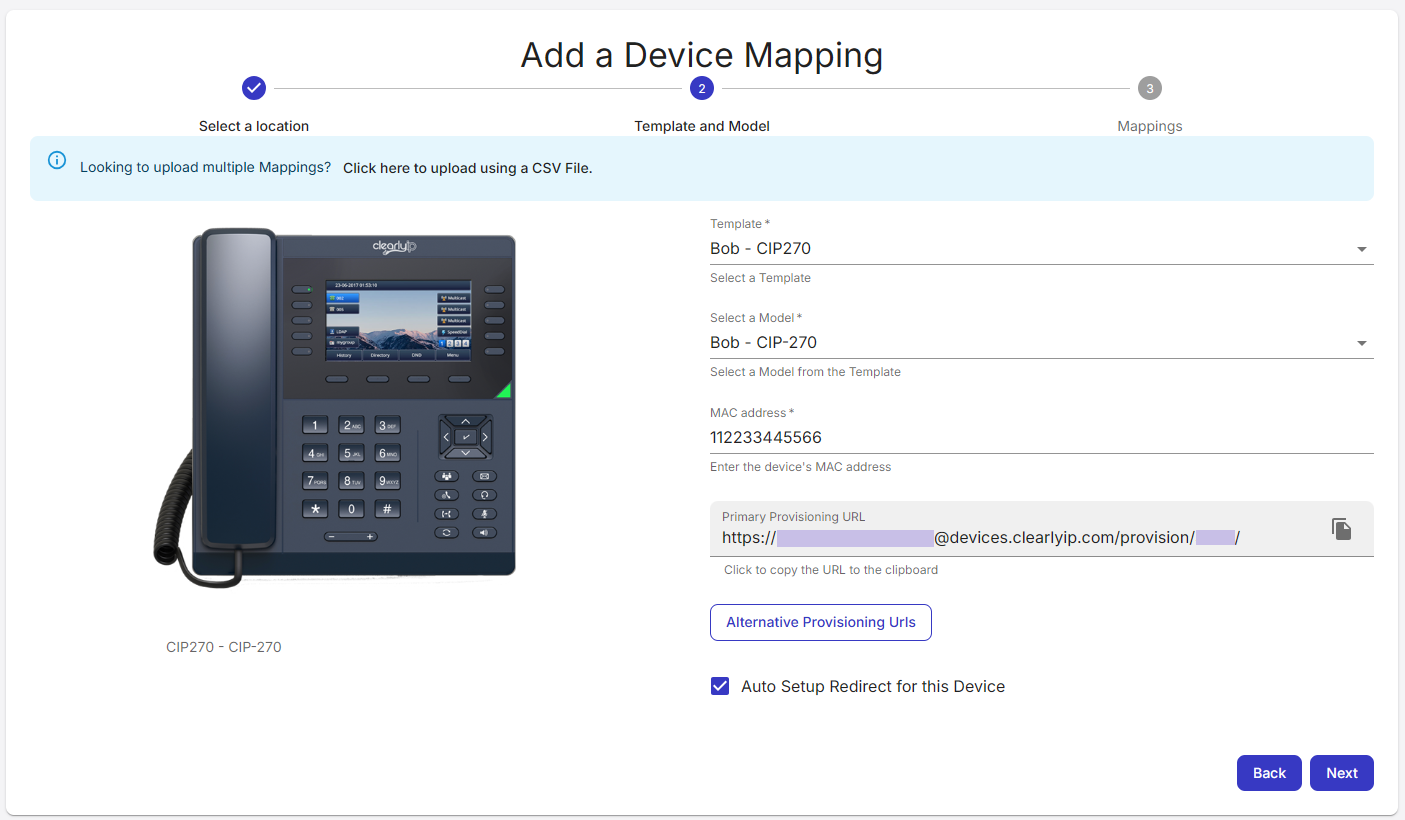The height and width of the screenshot is (820, 1405).
Task: Click the copy URL clipboard icon
Action: click(x=1342, y=529)
